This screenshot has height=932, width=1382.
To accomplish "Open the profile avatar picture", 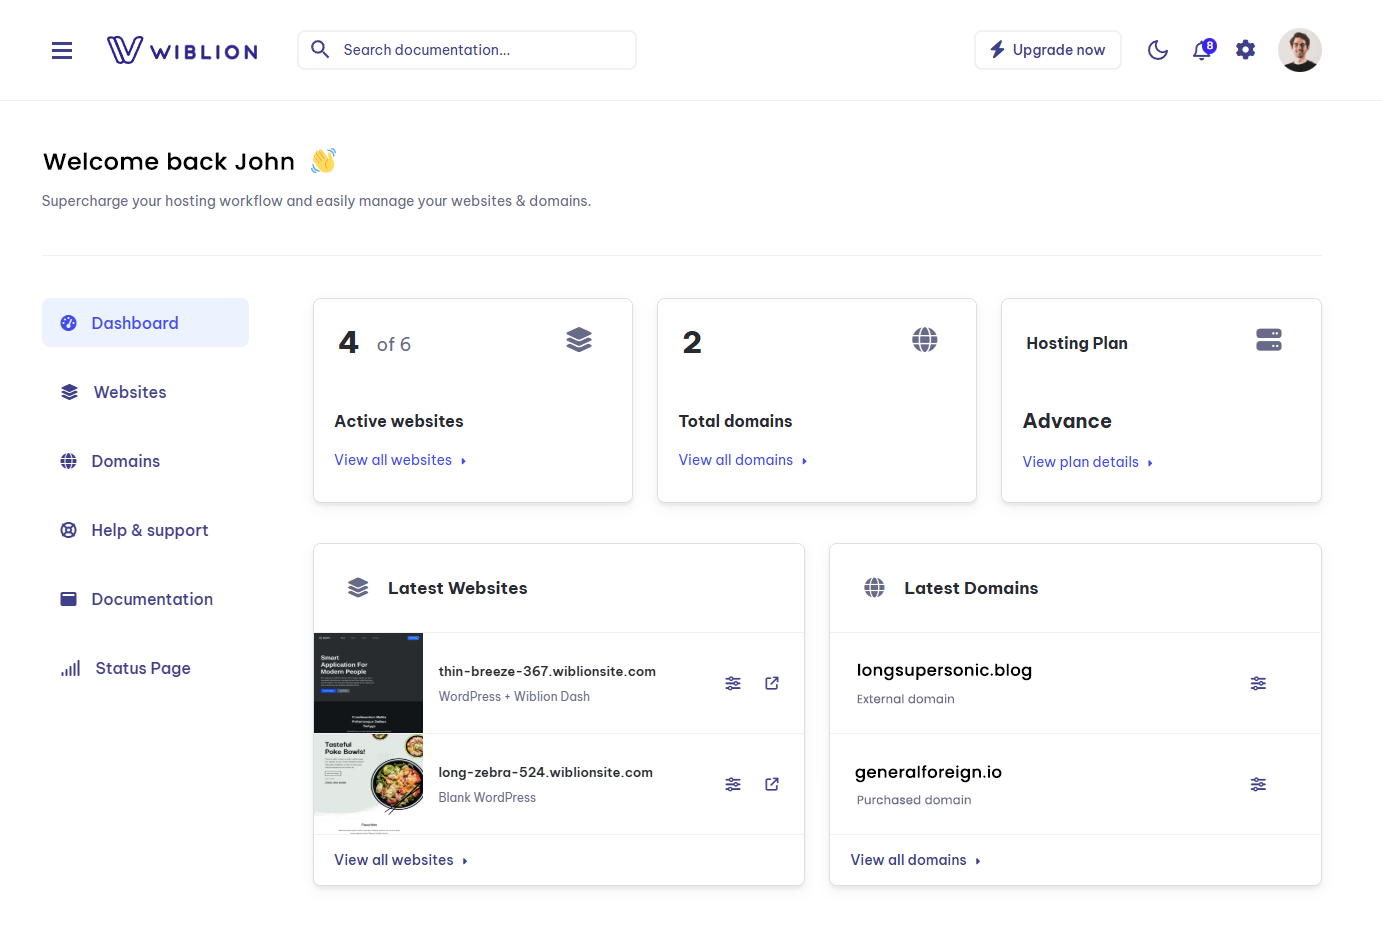I will [x=1299, y=49].
